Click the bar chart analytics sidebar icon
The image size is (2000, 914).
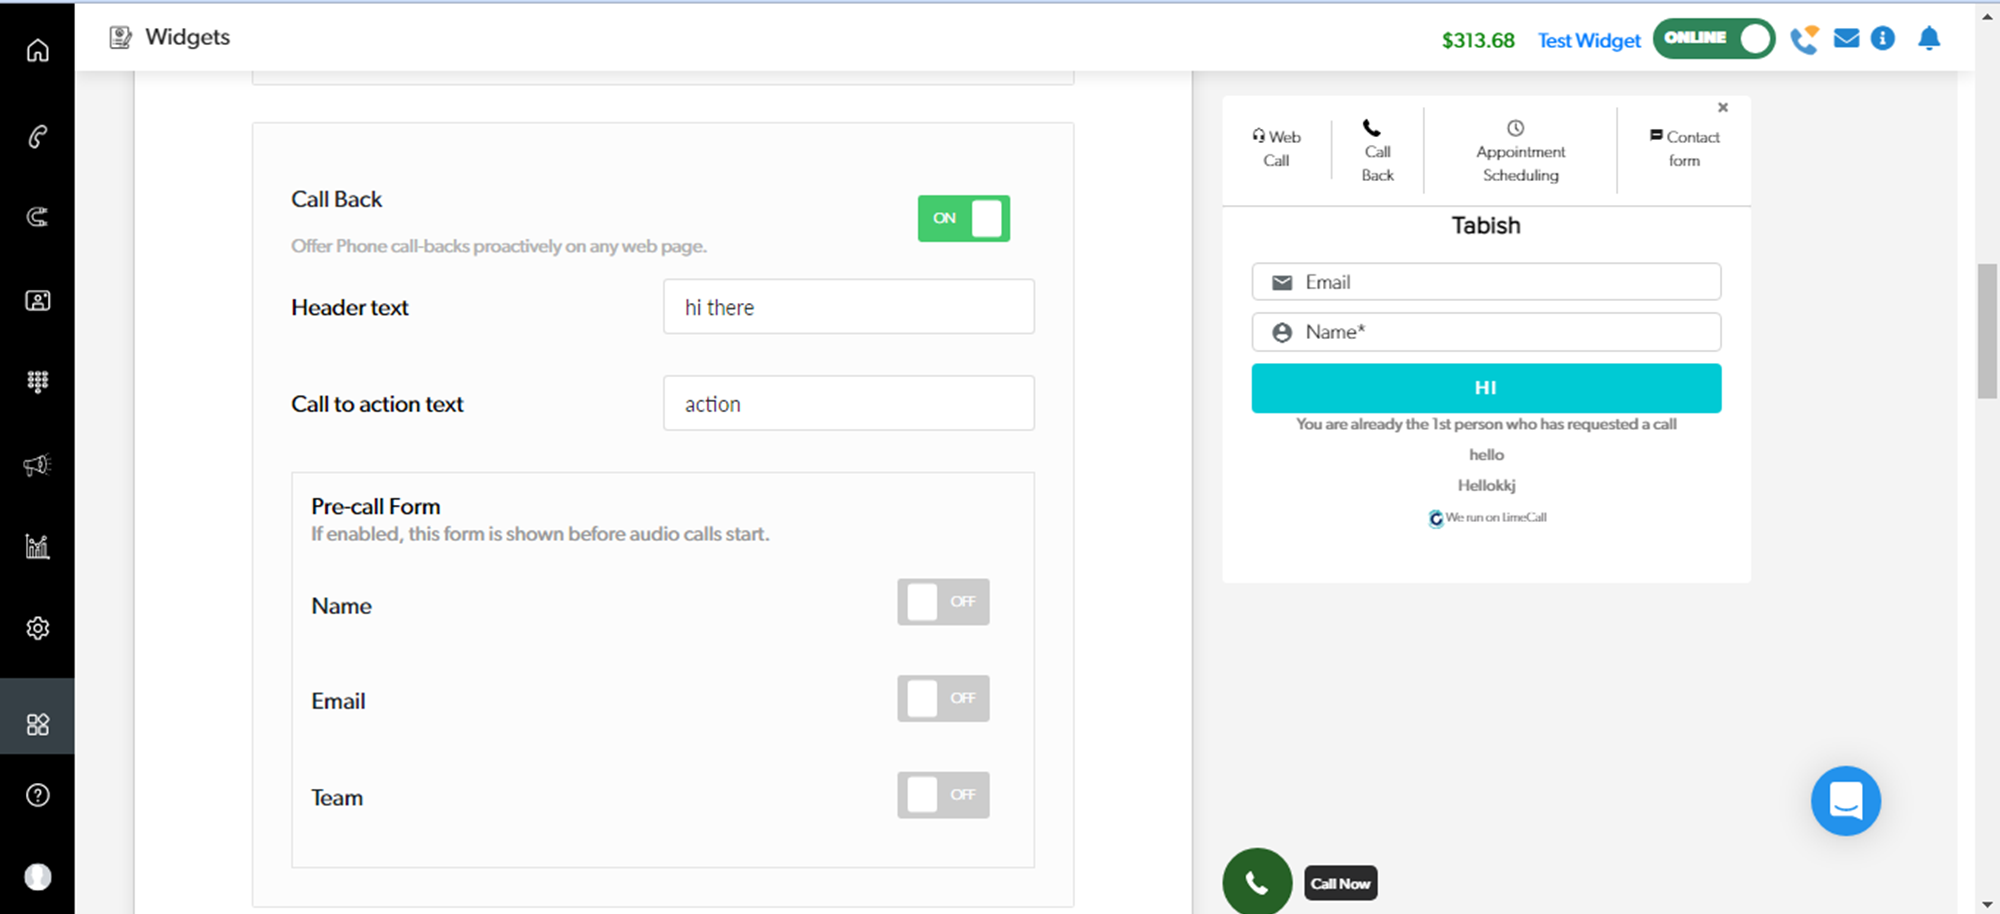pyautogui.click(x=37, y=546)
